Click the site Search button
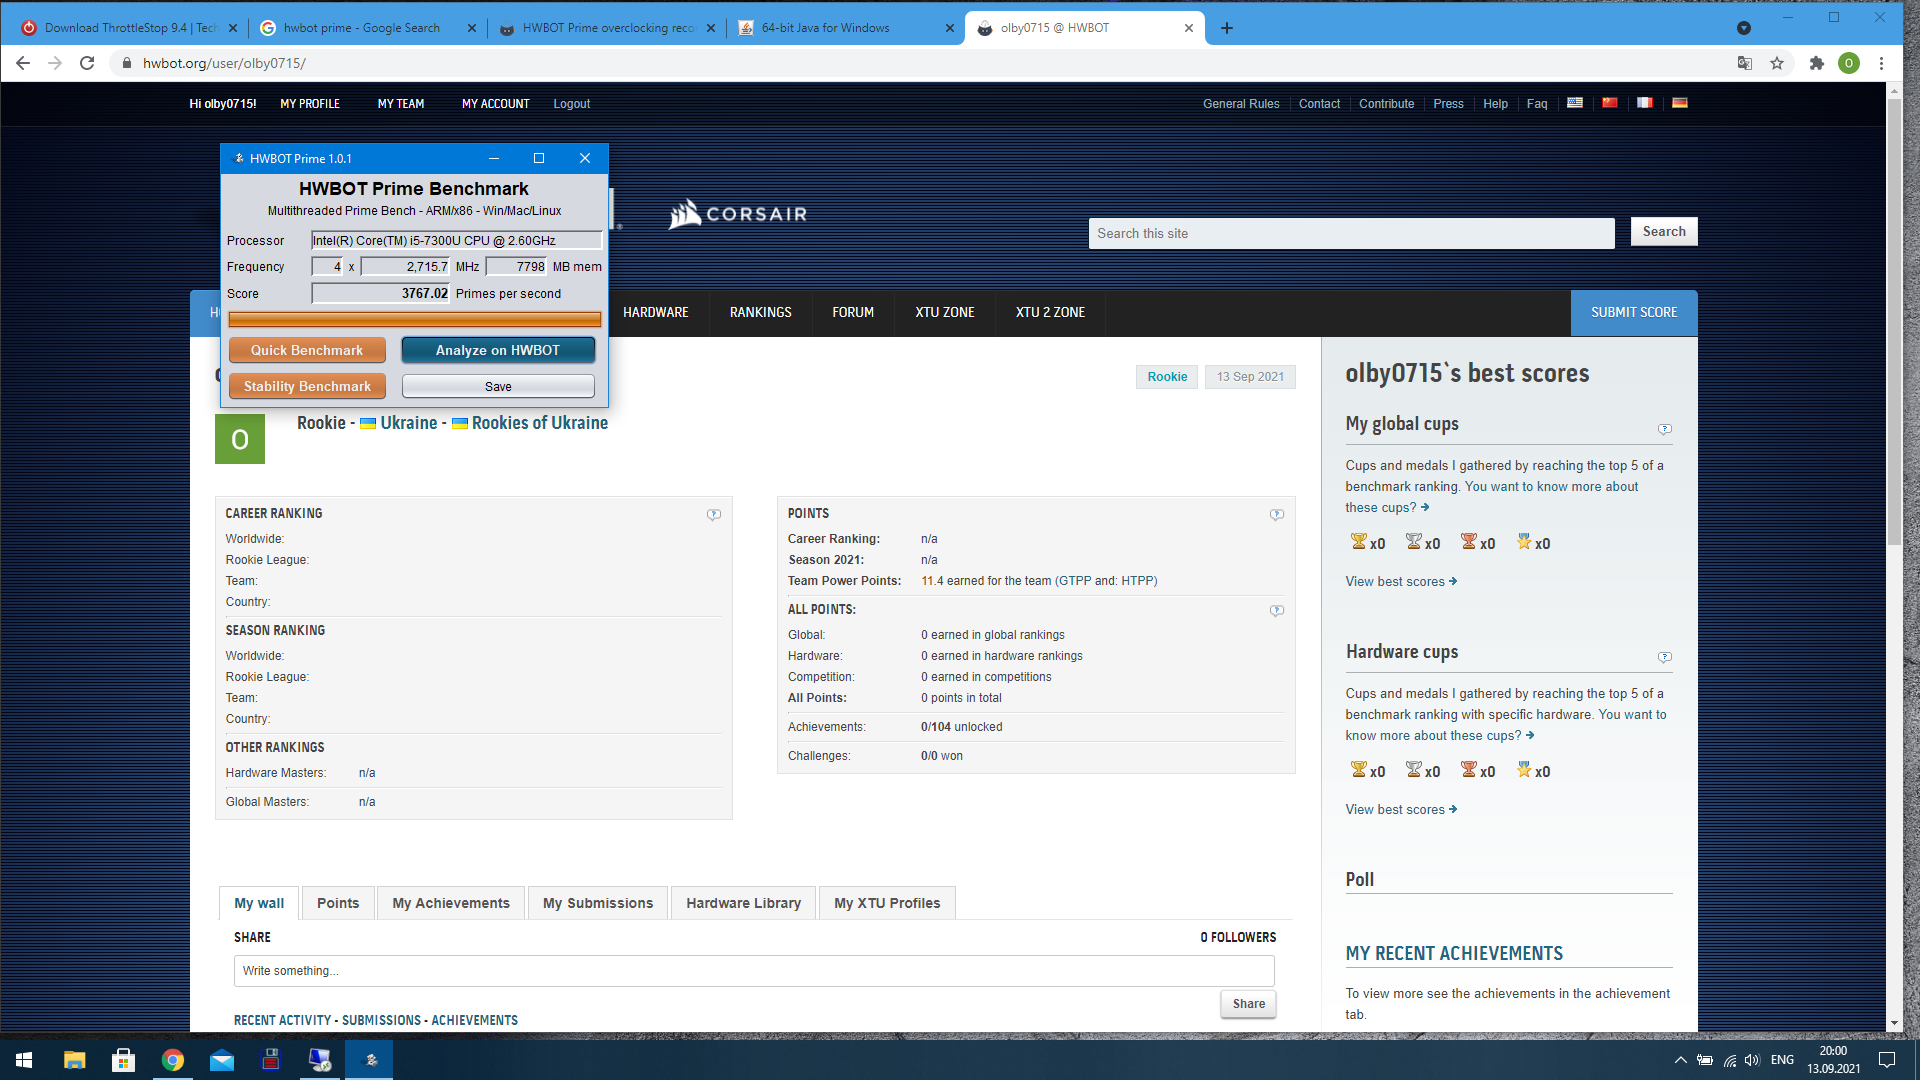Viewport: 1920px width, 1080px height. [x=1664, y=231]
